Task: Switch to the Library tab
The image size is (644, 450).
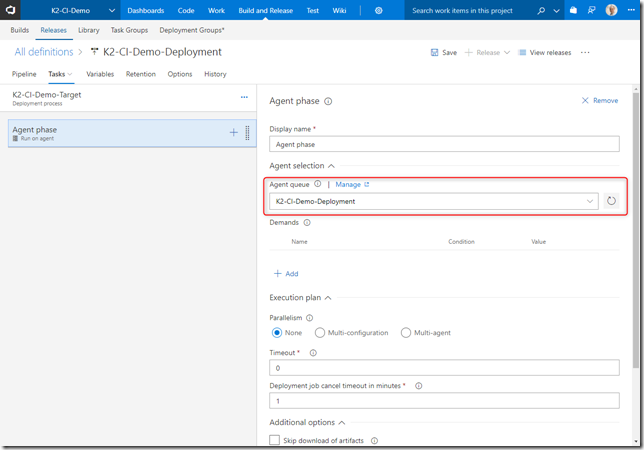Action: point(89,30)
